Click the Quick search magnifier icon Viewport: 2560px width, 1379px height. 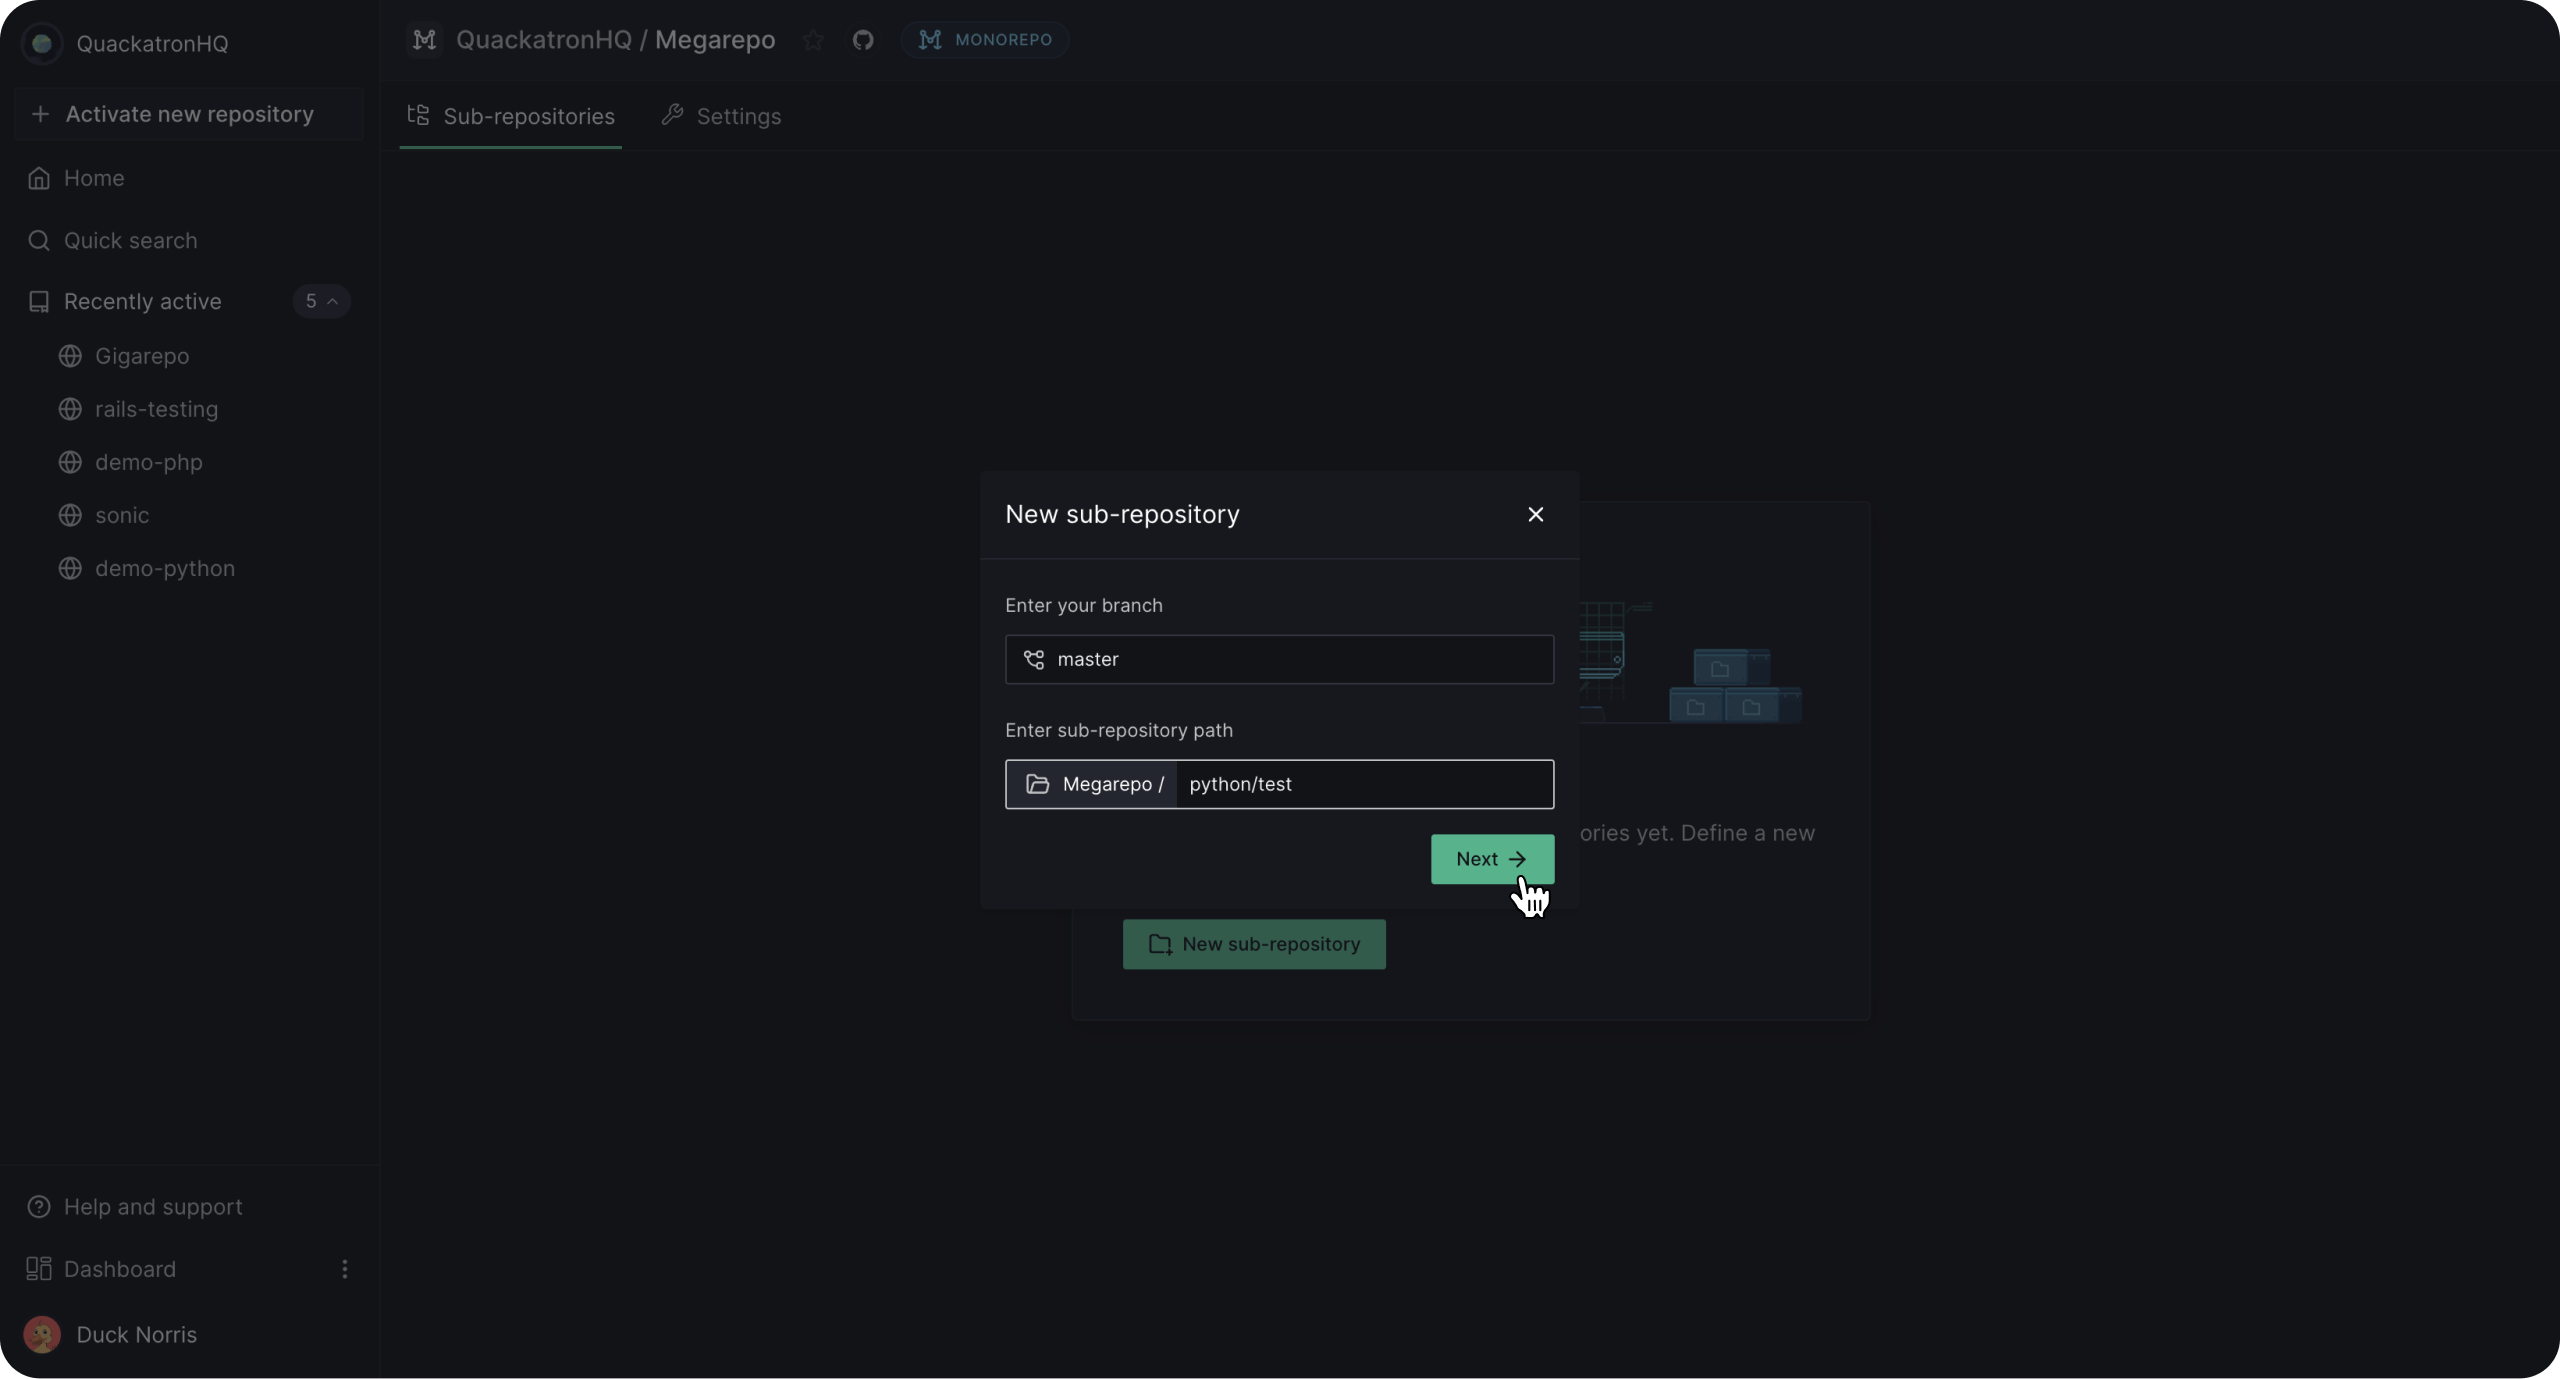point(39,240)
